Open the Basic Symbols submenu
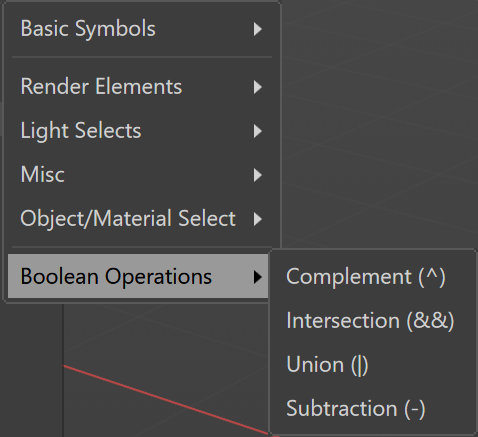478x437 pixels. (138, 29)
